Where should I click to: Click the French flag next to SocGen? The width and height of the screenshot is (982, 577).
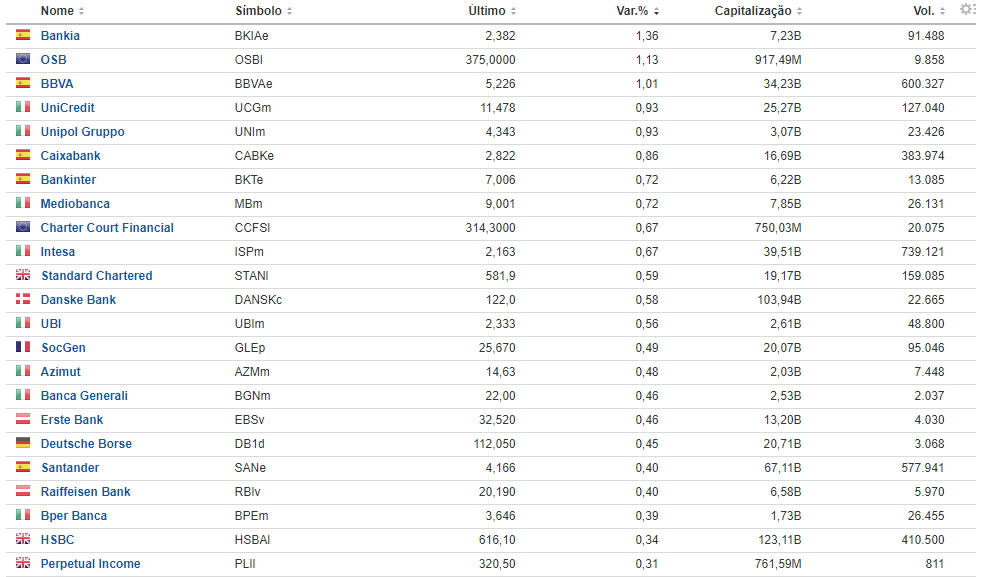pos(23,348)
